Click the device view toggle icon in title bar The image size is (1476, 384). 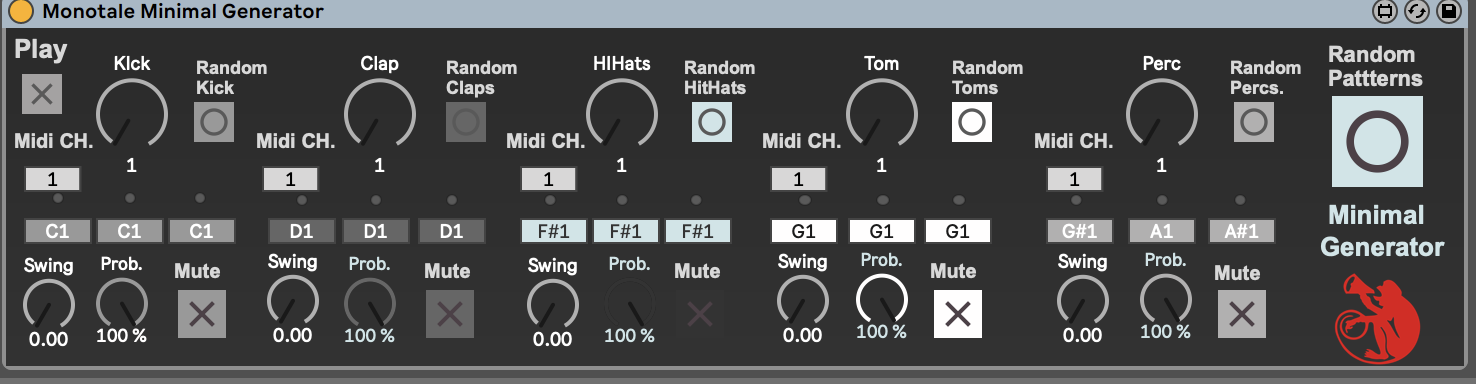coord(1385,12)
